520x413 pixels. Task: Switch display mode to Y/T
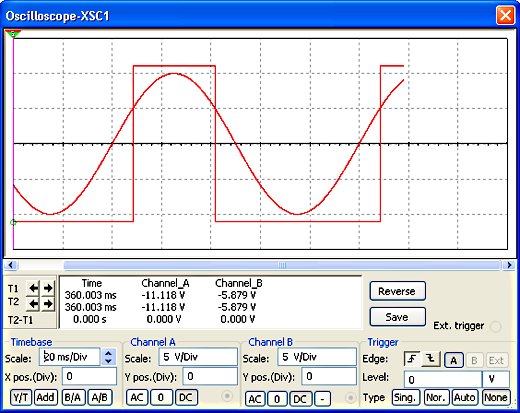pos(21,398)
